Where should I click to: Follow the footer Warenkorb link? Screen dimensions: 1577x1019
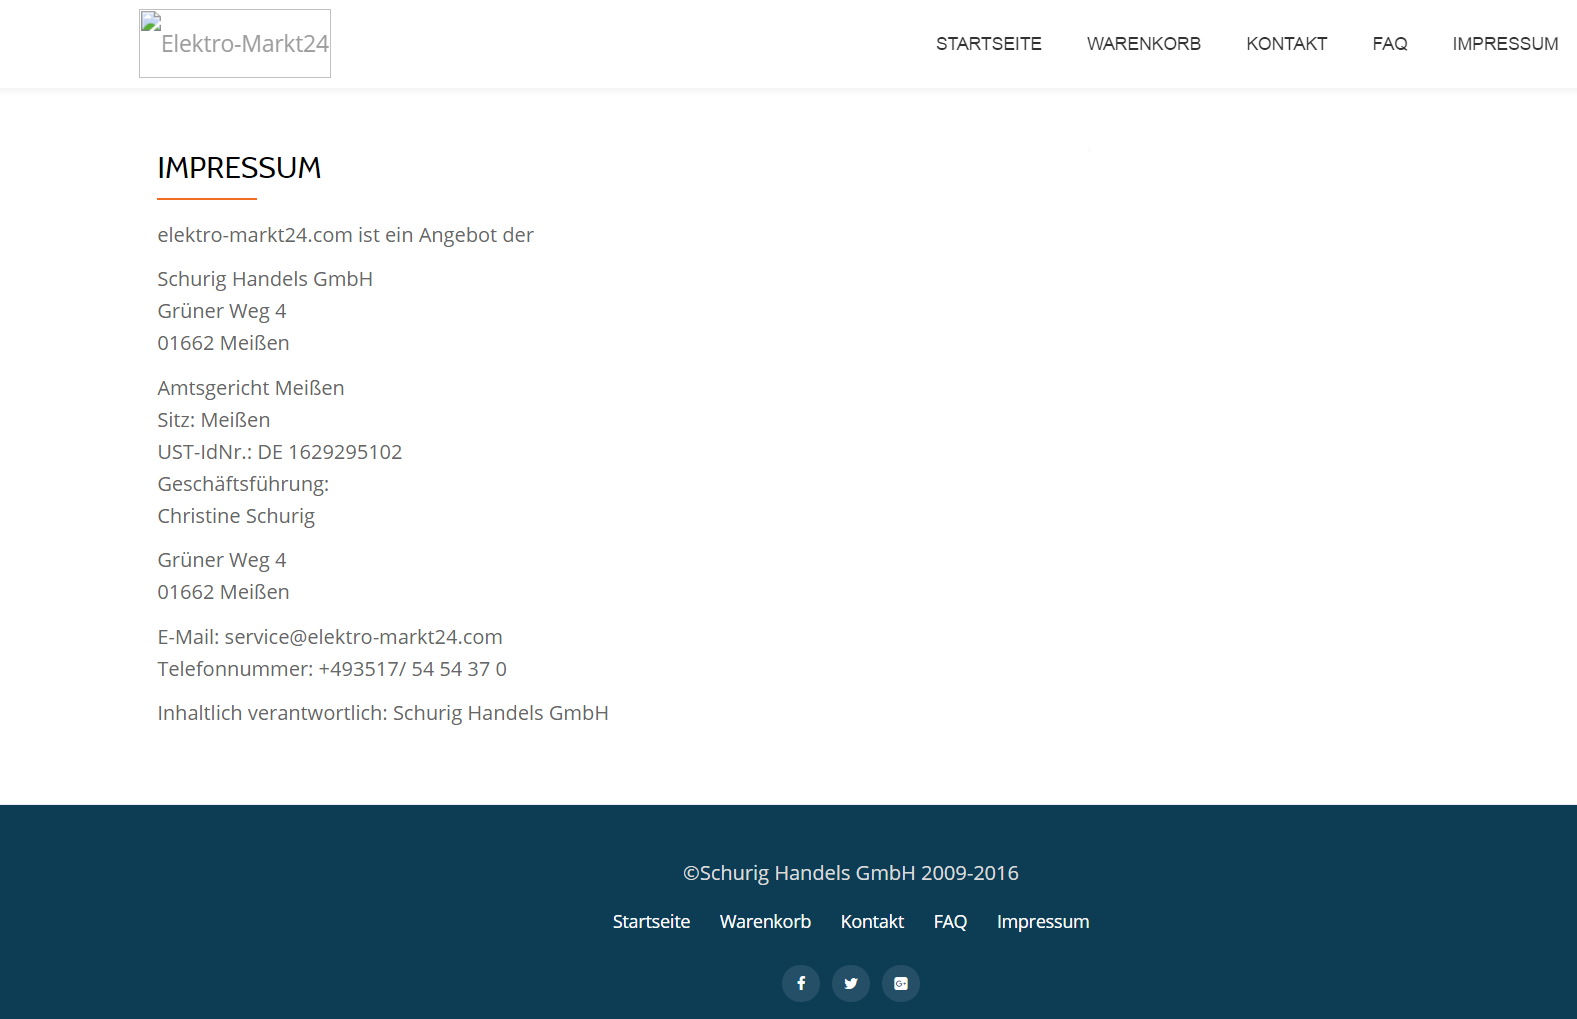765,922
